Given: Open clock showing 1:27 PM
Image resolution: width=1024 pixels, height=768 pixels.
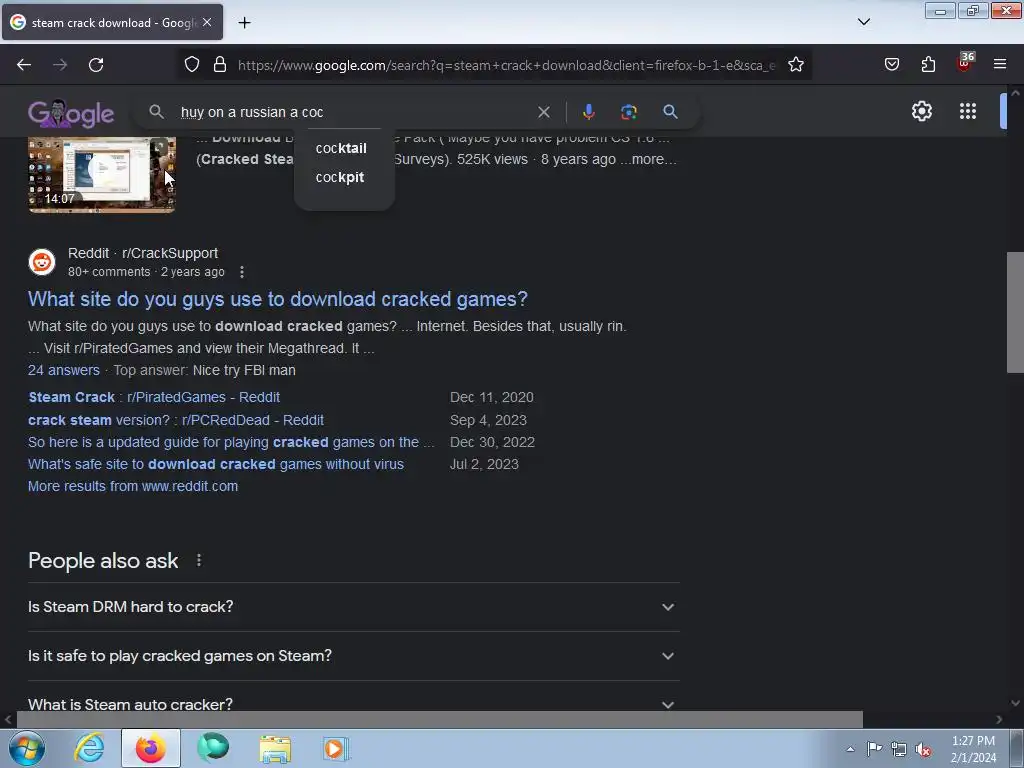Looking at the screenshot, I should coord(973,749).
